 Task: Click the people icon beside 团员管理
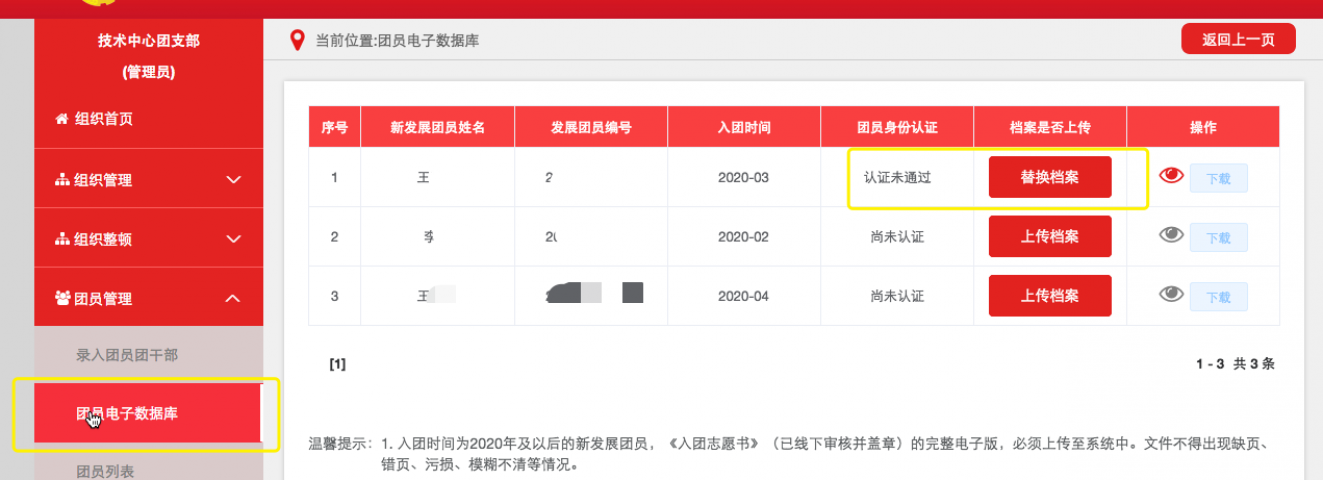coord(62,298)
